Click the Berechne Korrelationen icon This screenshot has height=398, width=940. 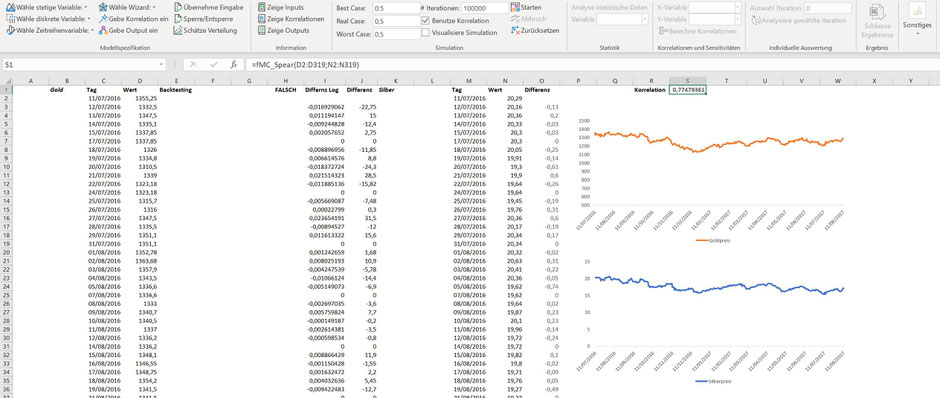663,31
